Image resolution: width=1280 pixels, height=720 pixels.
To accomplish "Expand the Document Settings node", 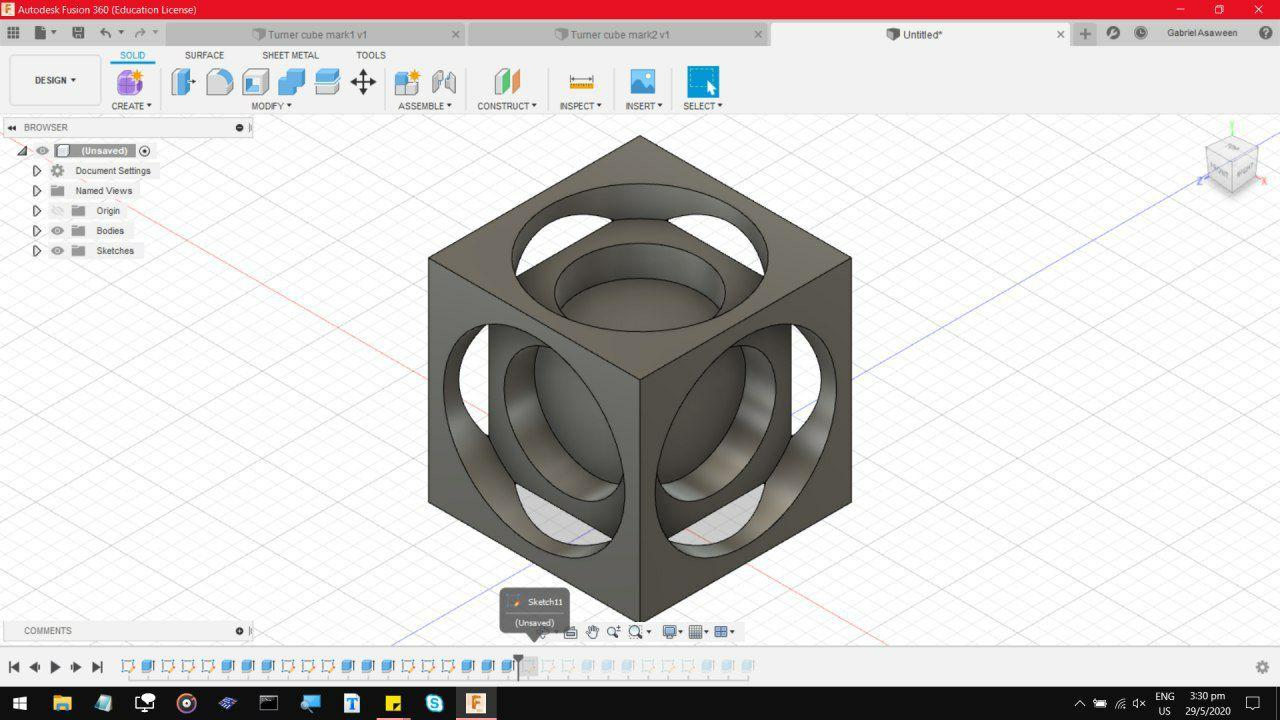I will 37,171.
